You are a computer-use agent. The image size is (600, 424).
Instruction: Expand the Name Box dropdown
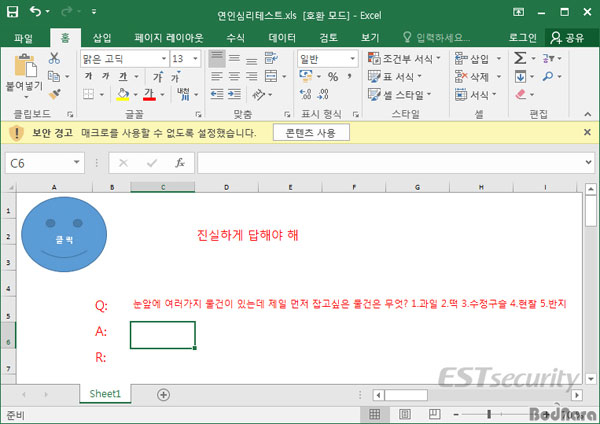pyautogui.click(x=77, y=162)
